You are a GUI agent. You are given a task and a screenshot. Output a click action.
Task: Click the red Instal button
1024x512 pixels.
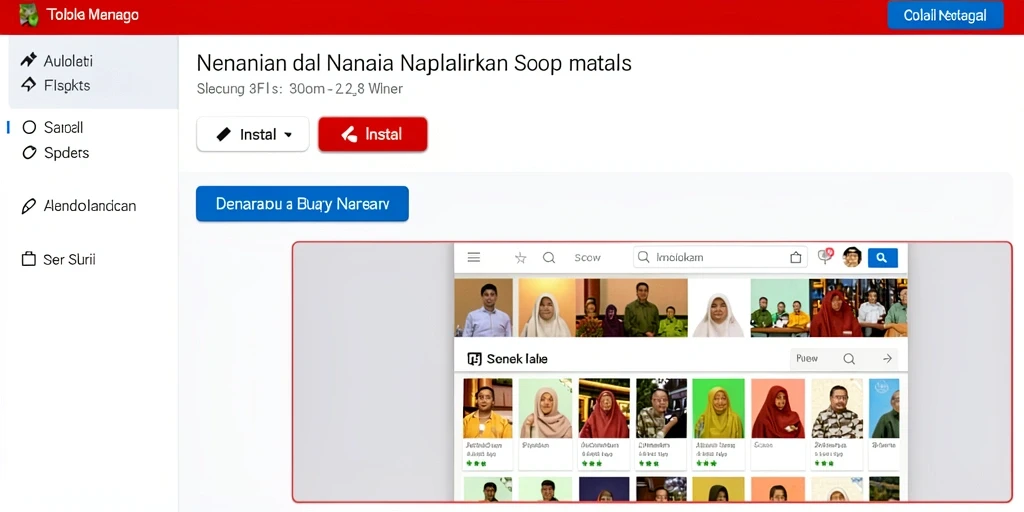pyautogui.click(x=373, y=135)
